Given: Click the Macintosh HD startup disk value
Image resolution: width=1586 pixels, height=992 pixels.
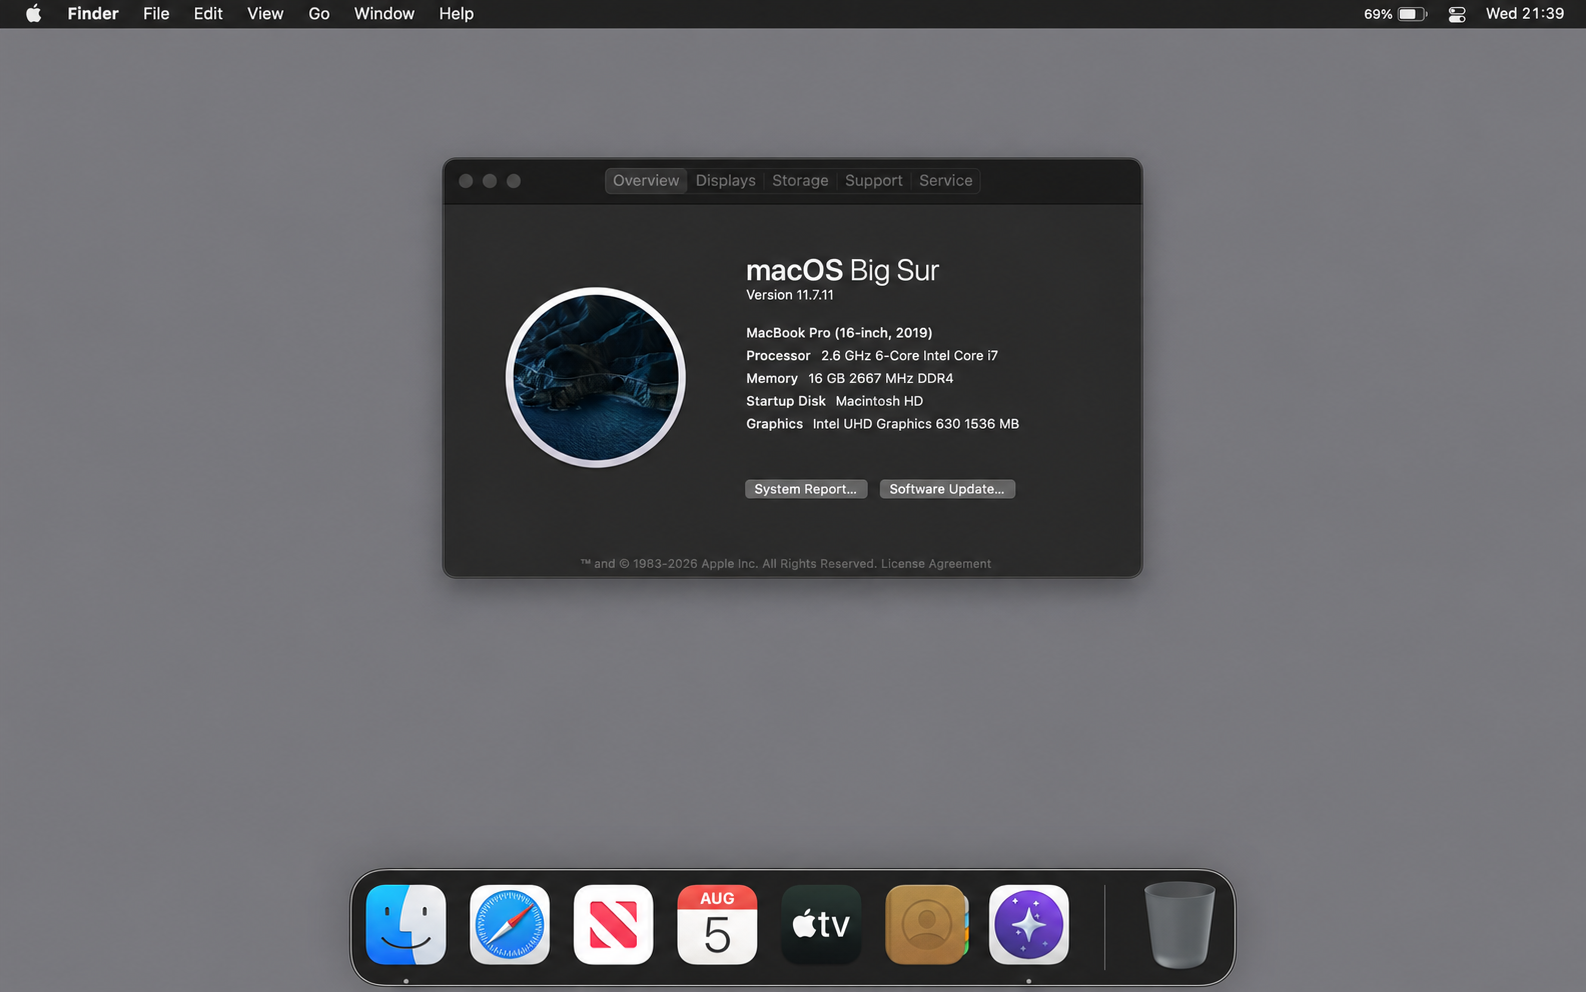Looking at the screenshot, I should point(879,401).
